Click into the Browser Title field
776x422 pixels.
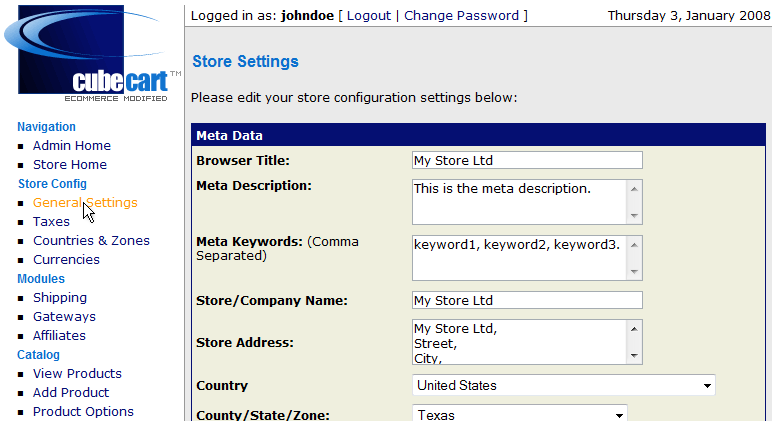click(527, 160)
